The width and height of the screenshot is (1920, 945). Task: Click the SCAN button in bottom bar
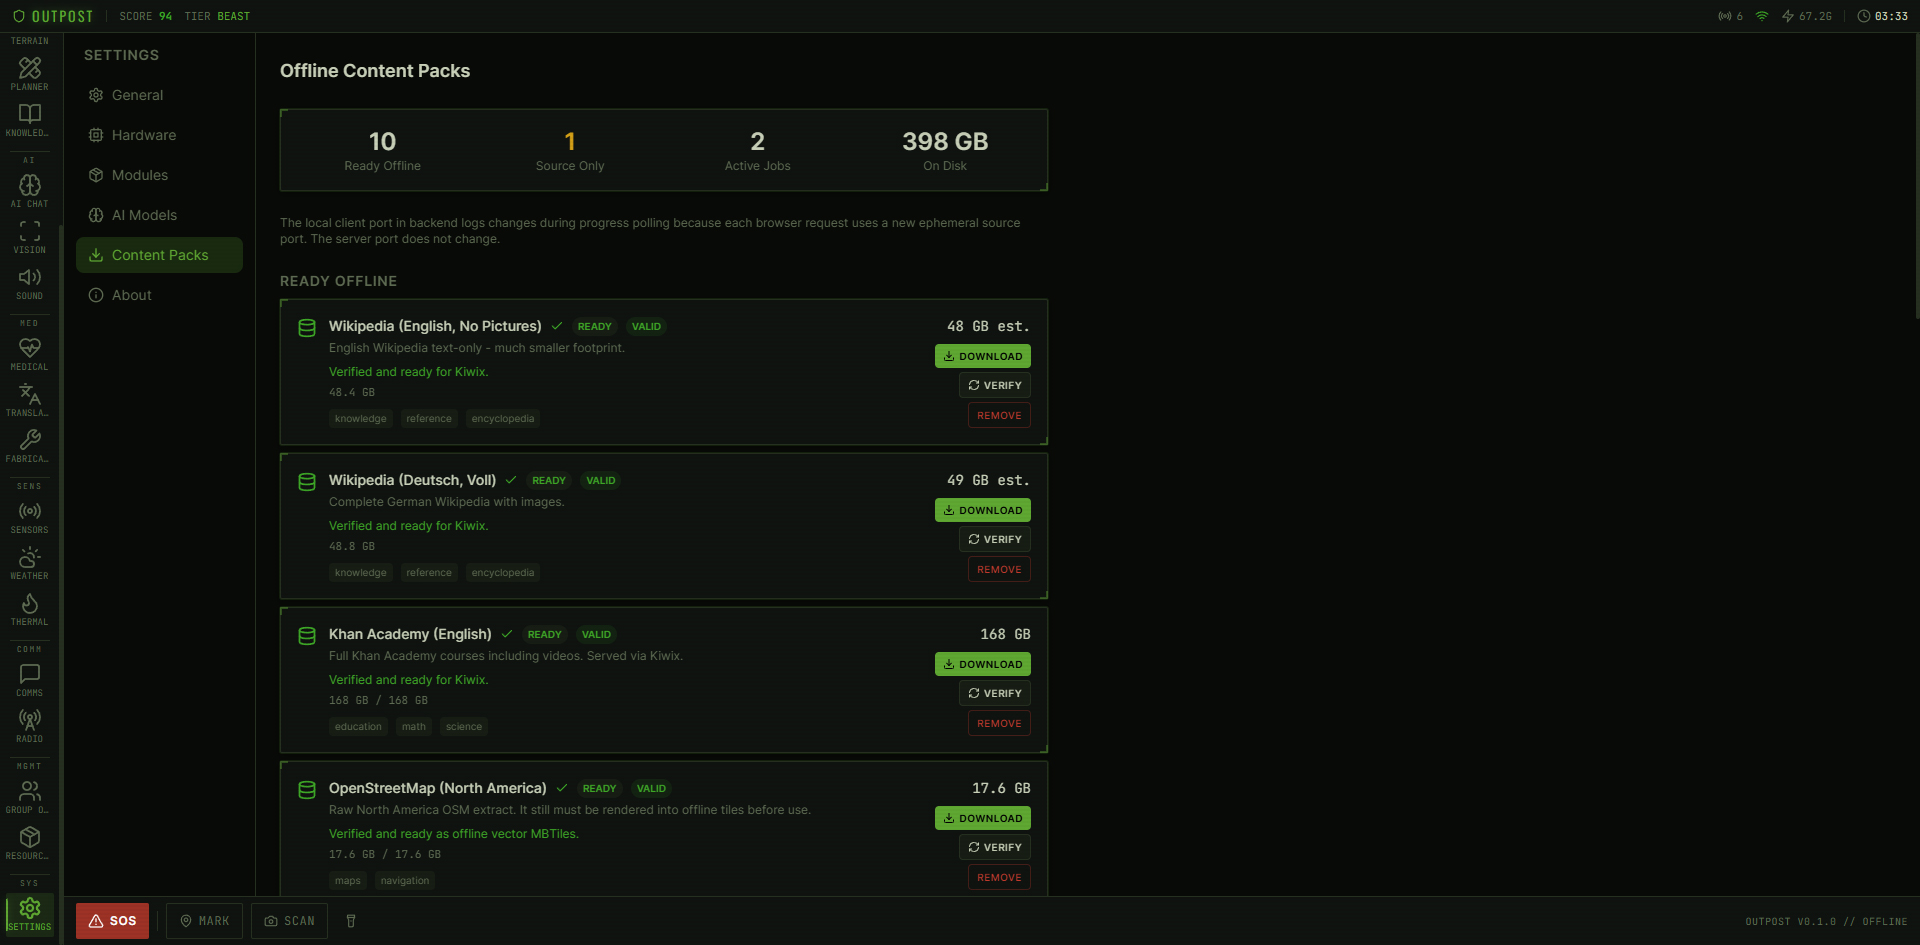[289, 921]
